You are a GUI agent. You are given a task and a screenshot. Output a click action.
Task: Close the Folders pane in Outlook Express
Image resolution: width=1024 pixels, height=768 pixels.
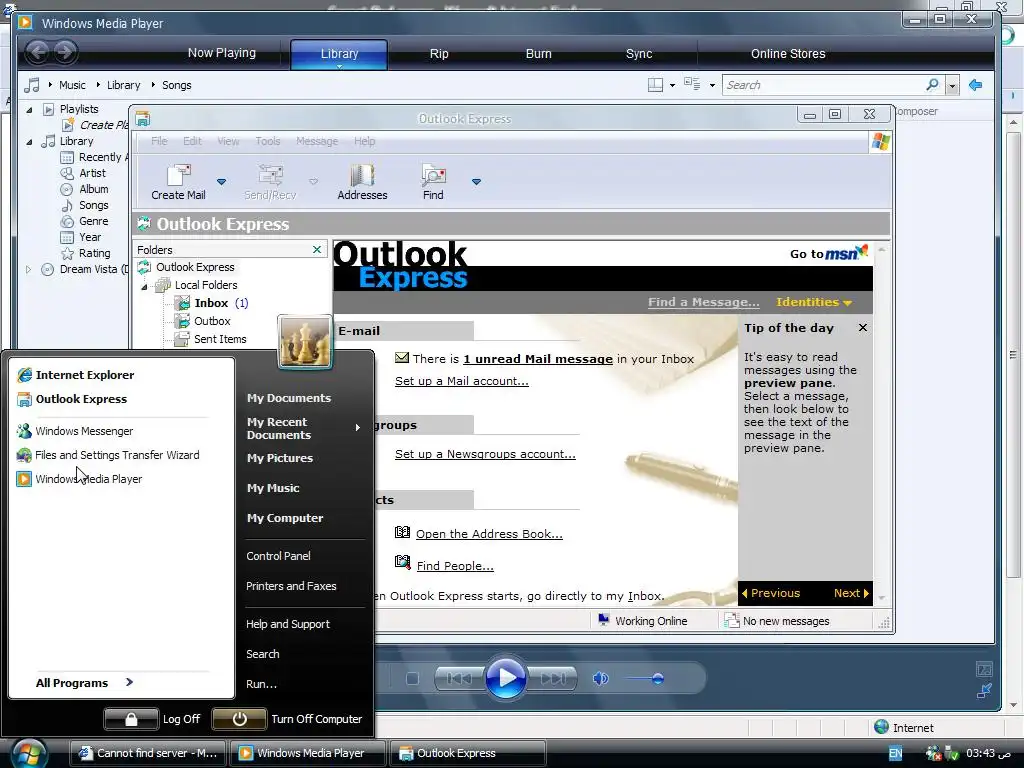317,249
